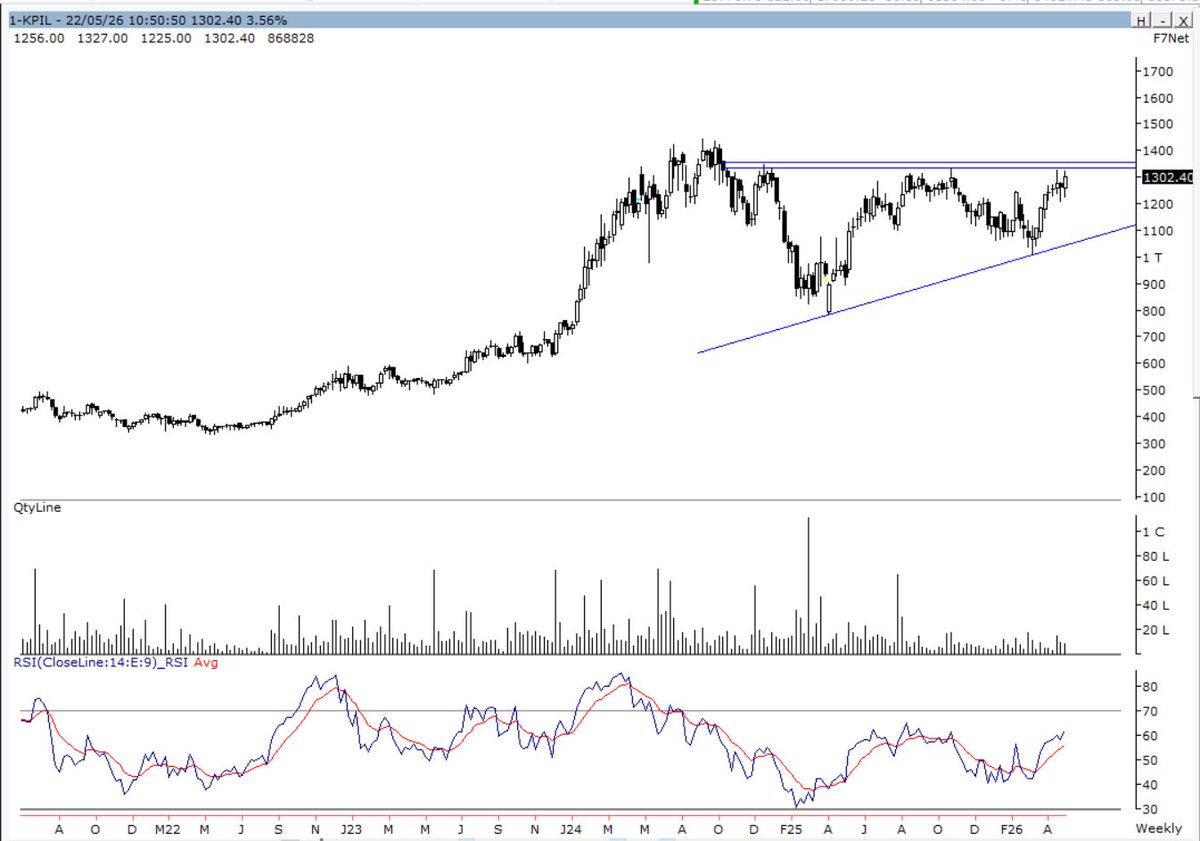Click the H button in chart header
The height and width of the screenshot is (841, 1200).
1142,22
